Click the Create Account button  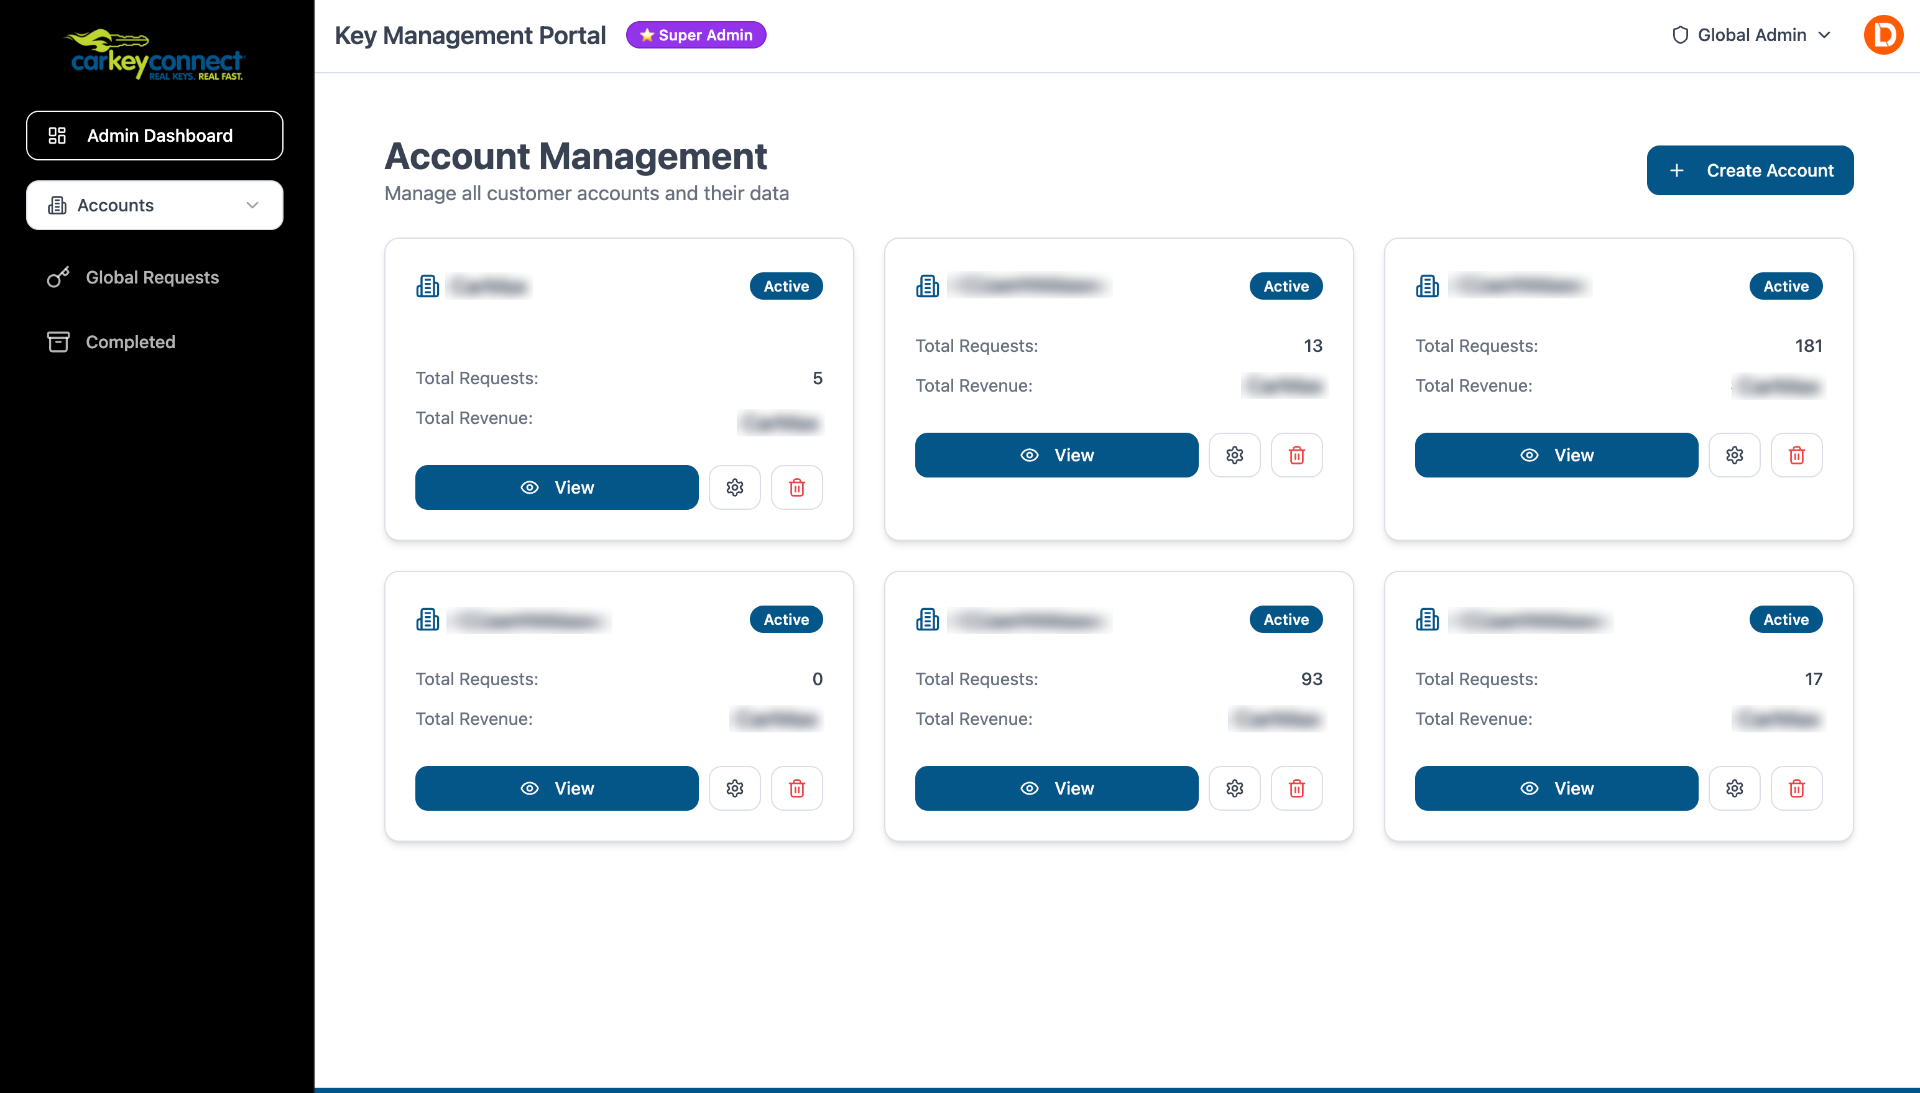pyautogui.click(x=1750, y=170)
